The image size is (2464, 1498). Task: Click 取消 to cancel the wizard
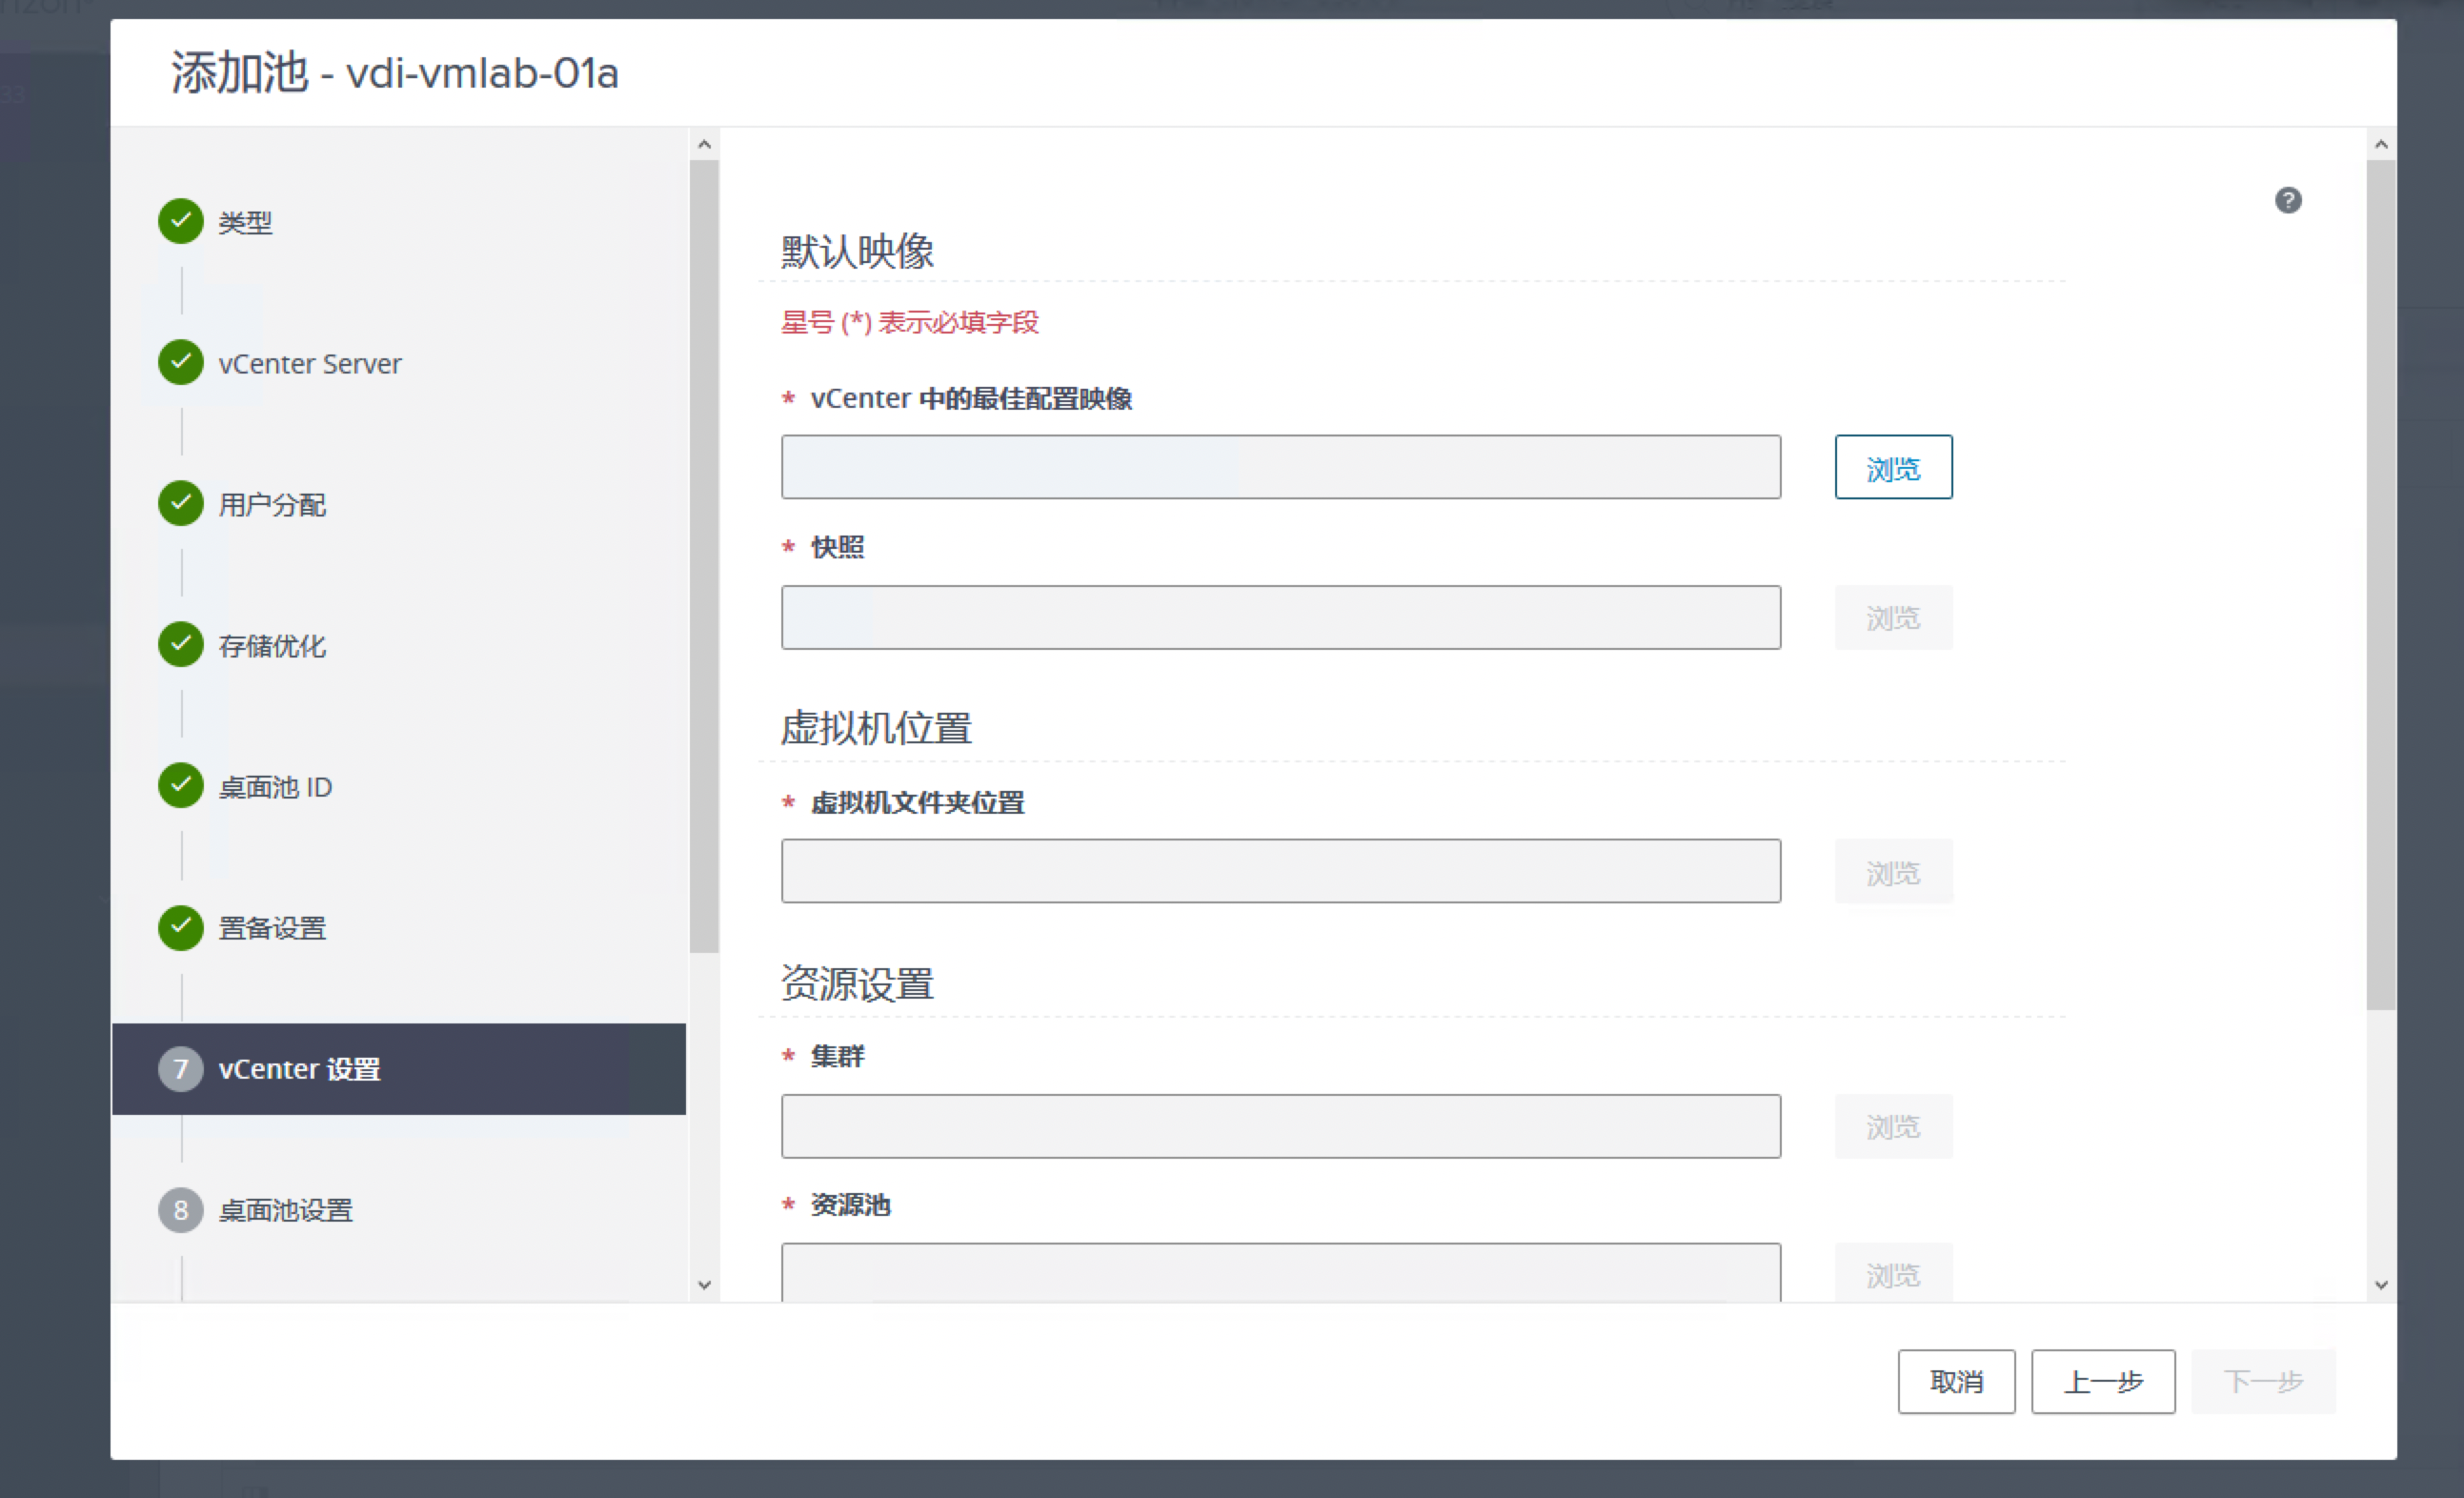coord(1955,1381)
